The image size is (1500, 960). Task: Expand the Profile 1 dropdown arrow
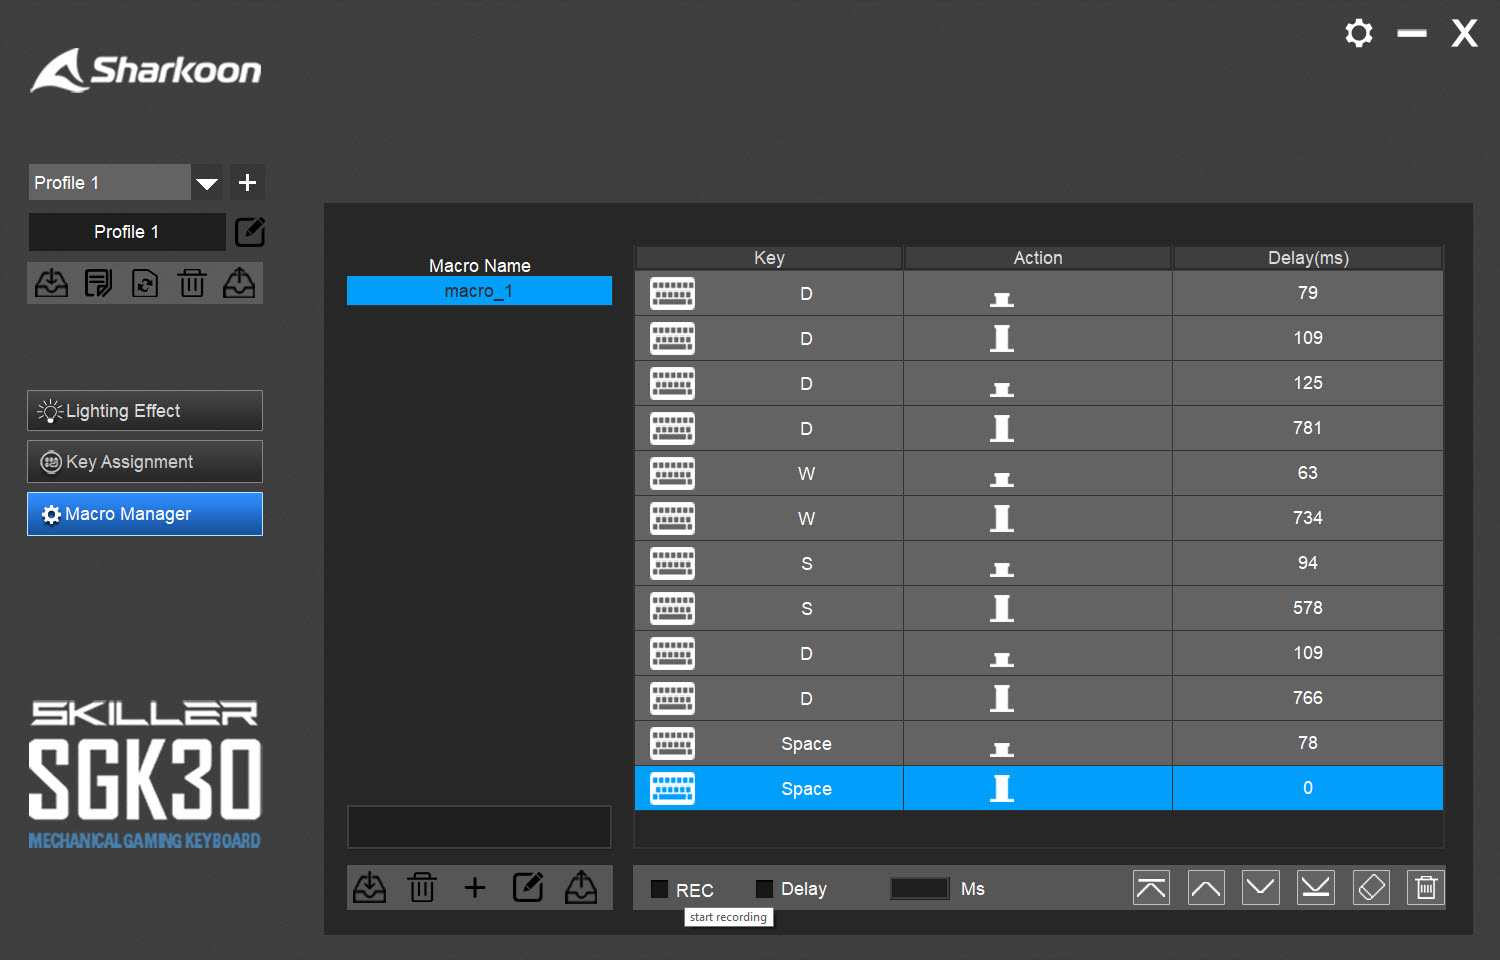click(x=207, y=183)
